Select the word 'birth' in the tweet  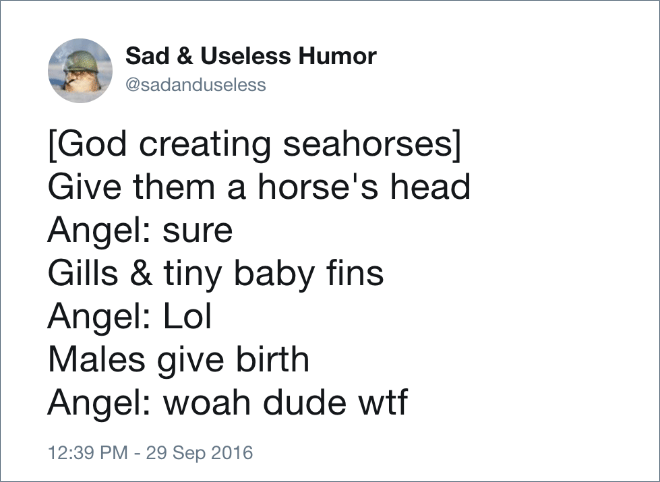(272, 358)
